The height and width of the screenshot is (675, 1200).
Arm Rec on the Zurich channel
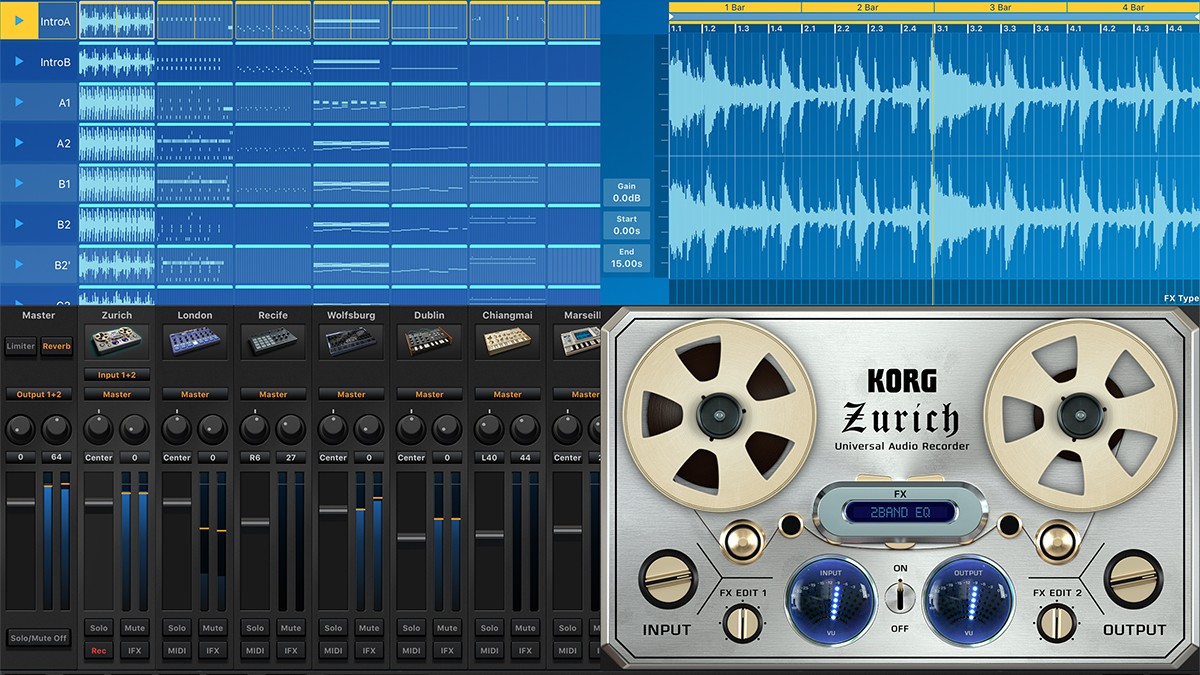click(98, 650)
